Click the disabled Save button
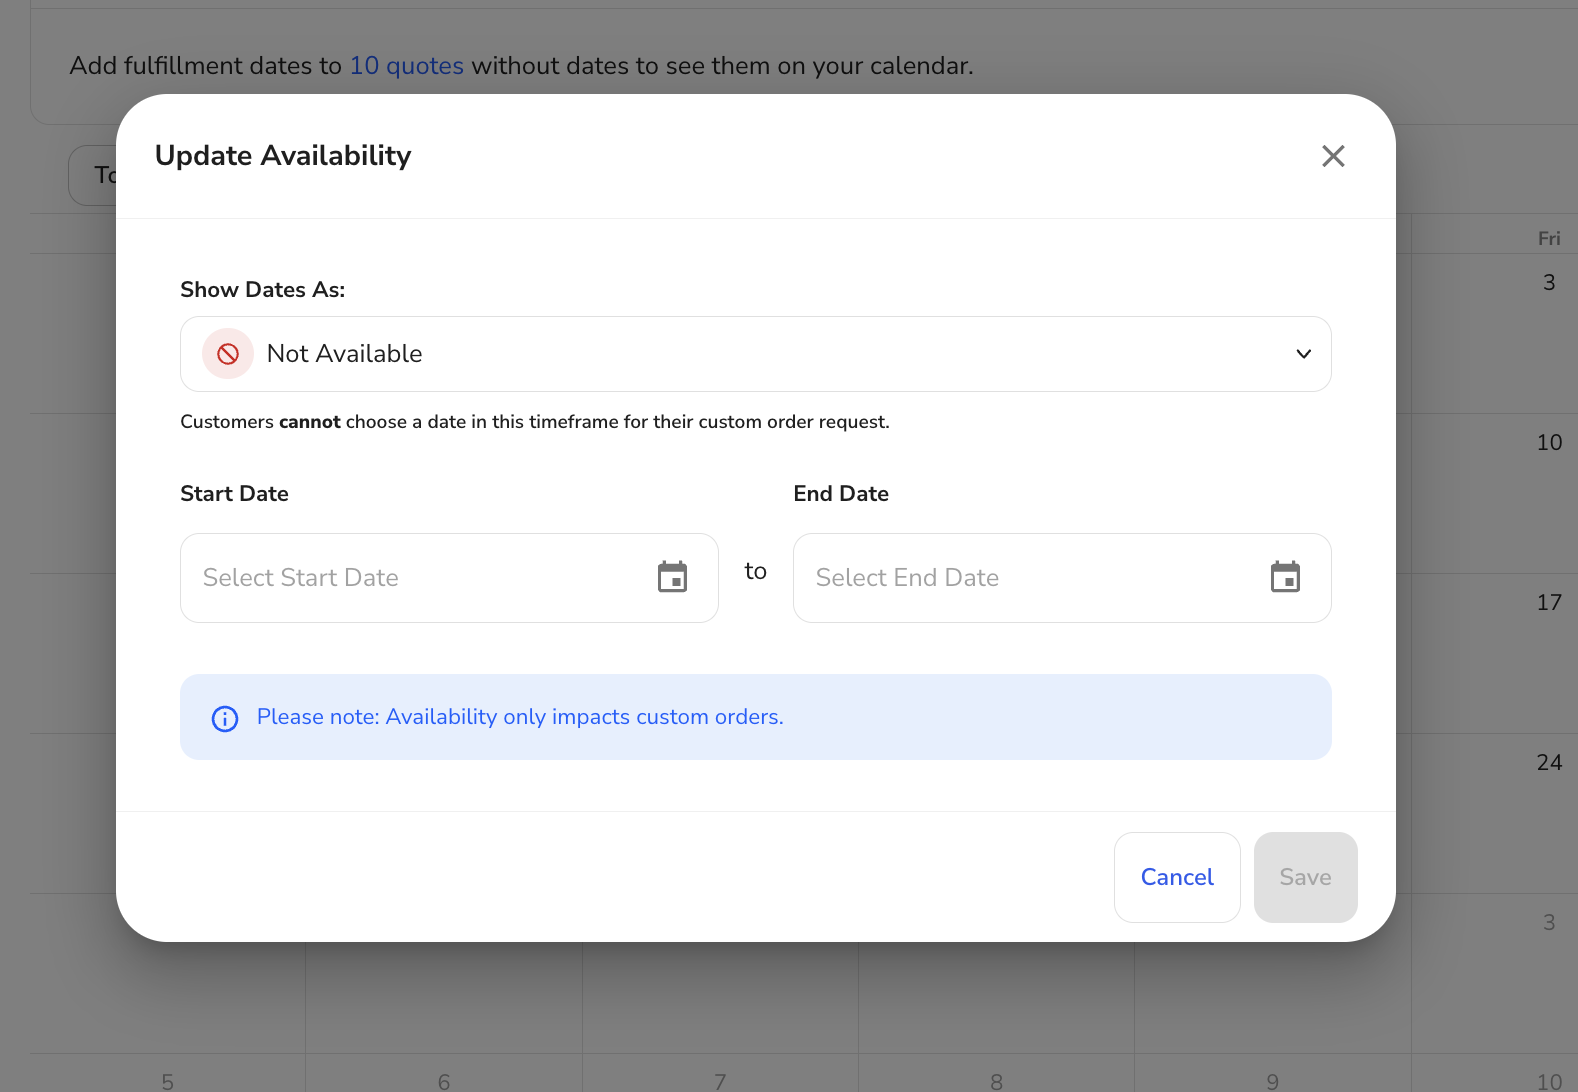 [1305, 877]
